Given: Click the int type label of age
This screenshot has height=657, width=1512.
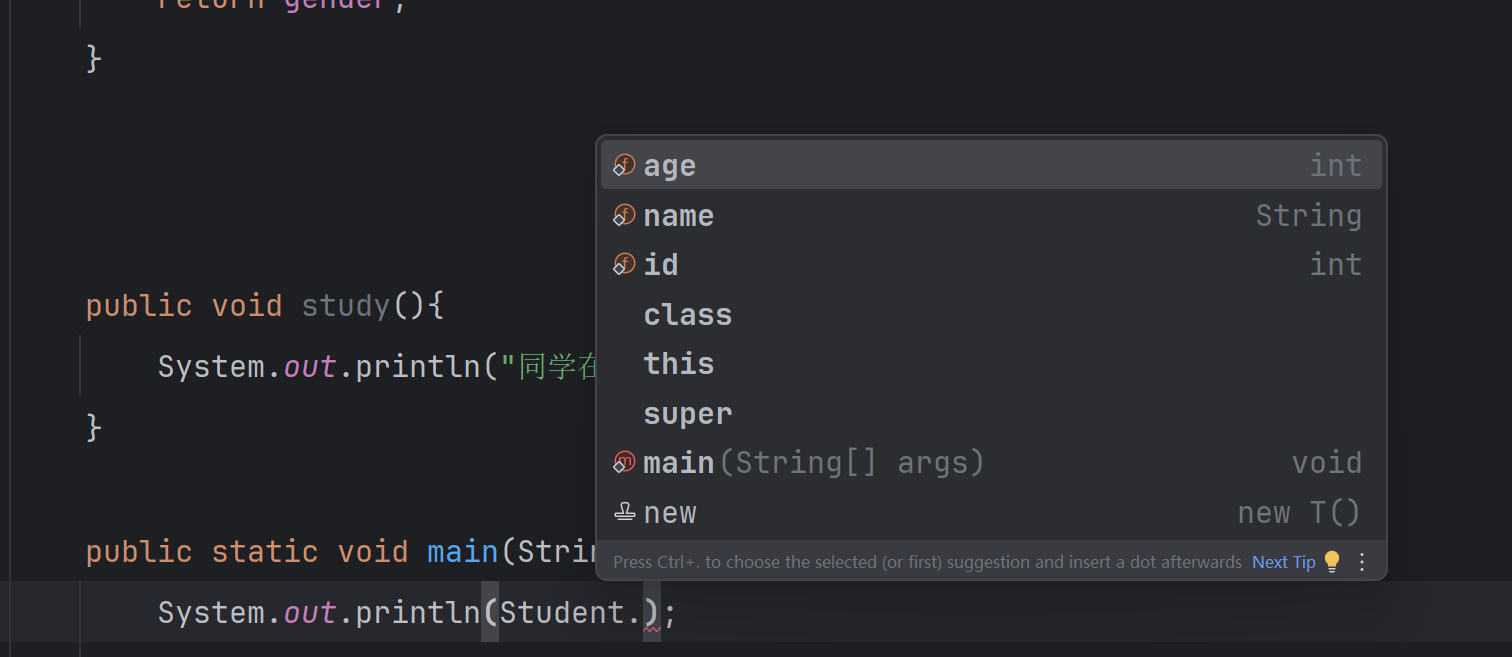Looking at the screenshot, I should tap(1336, 165).
